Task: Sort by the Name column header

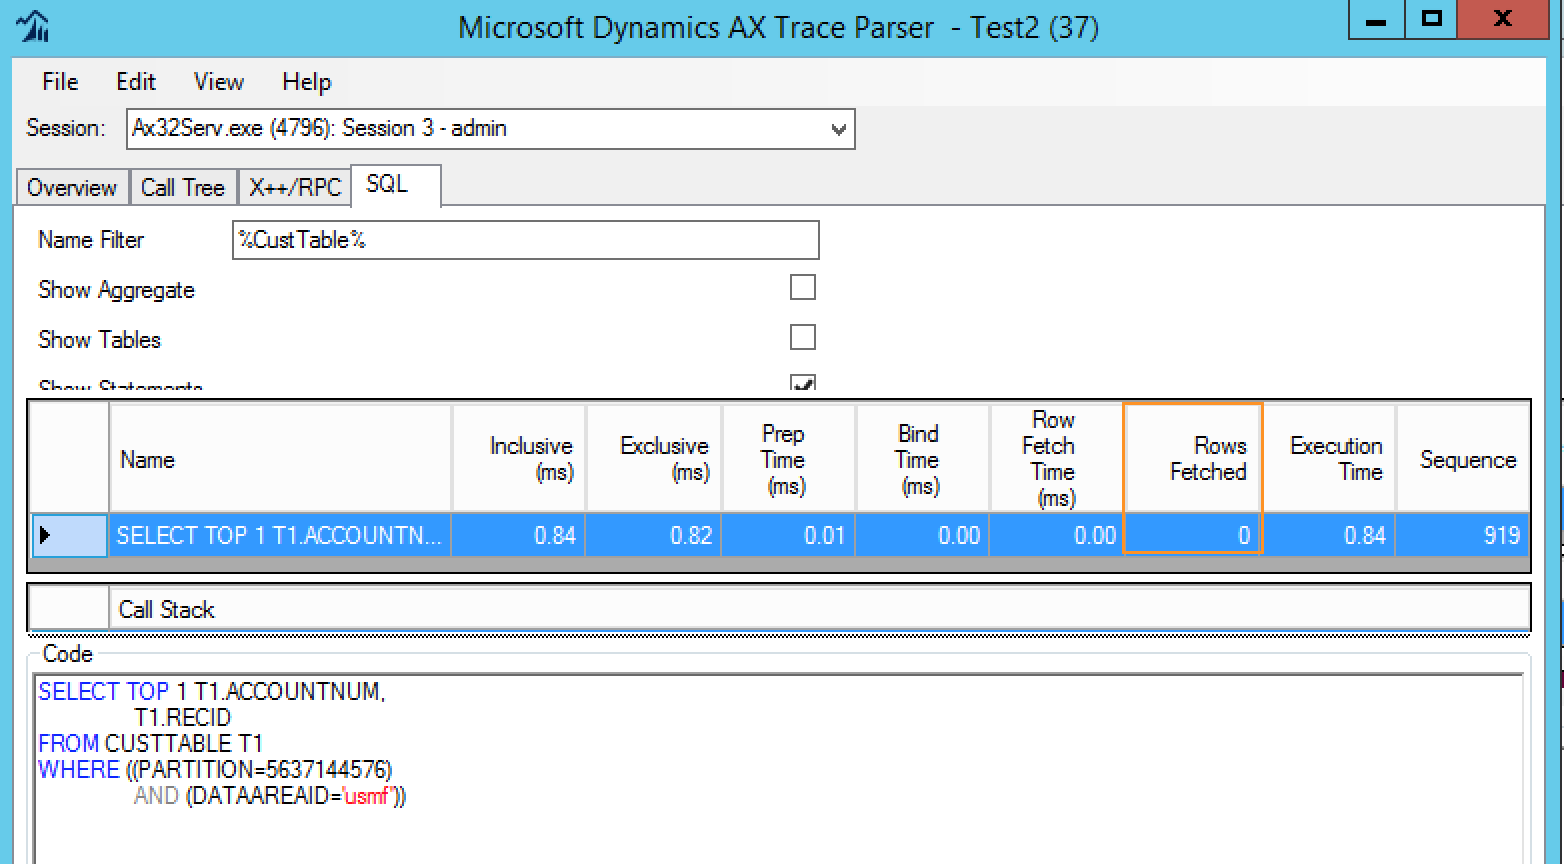Action: pyautogui.click(x=280, y=459)
